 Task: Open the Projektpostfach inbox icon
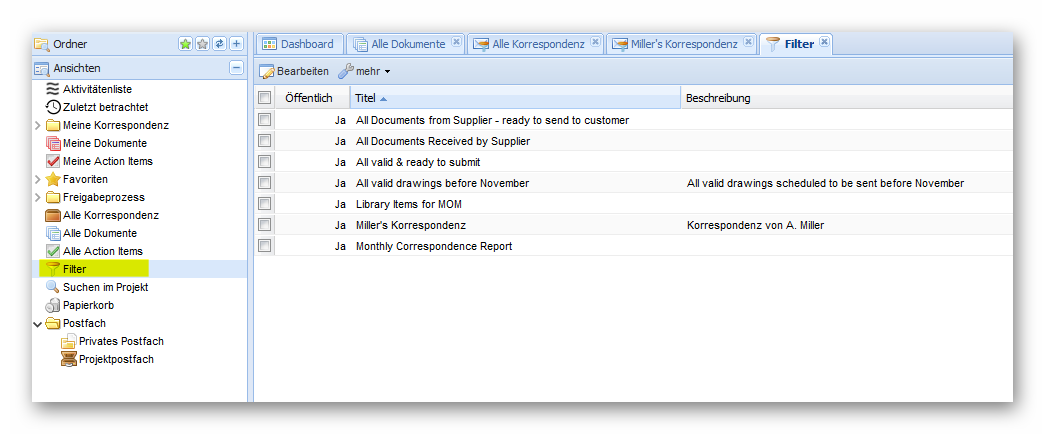click(x=69, y=359)
